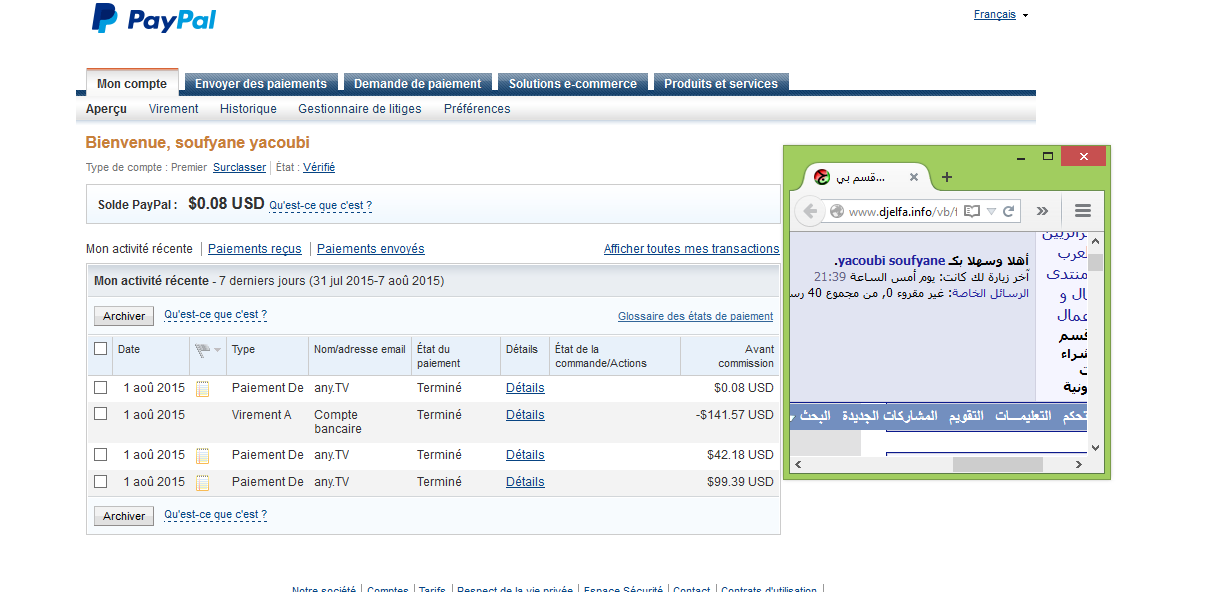The width and height of the screenshot is (1217, 592).
Task: Open note icon for $42.18 USD payment
Action: [203, 455]
